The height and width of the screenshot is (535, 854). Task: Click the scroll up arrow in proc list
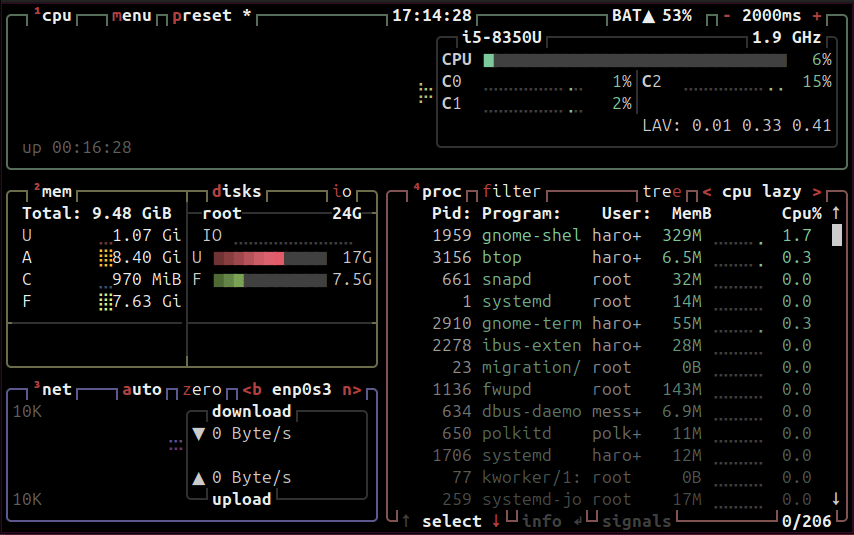click(836, 214)
